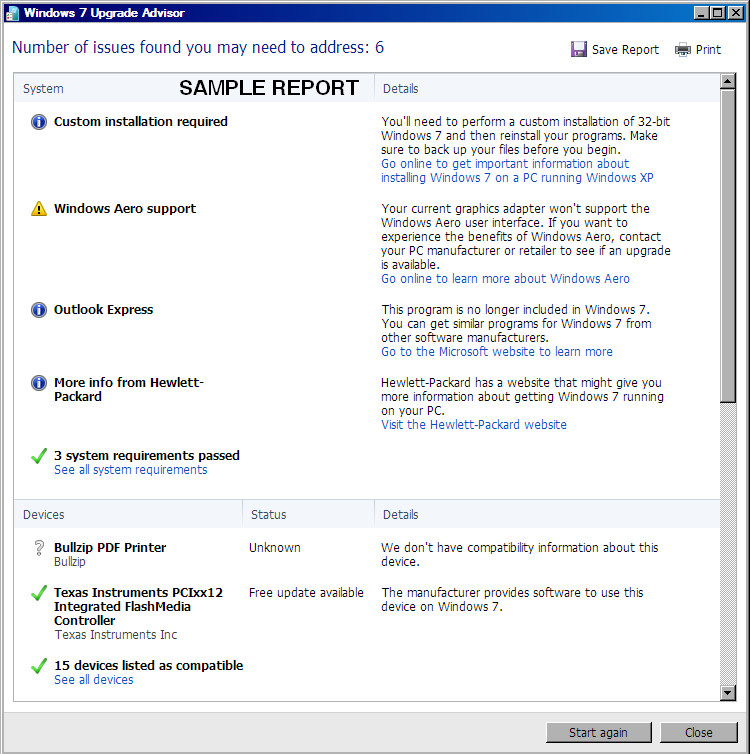Image resolution: width=750 pixels, height=754 pixels.
Task: Close the window using title bar X
Action: 736,13
